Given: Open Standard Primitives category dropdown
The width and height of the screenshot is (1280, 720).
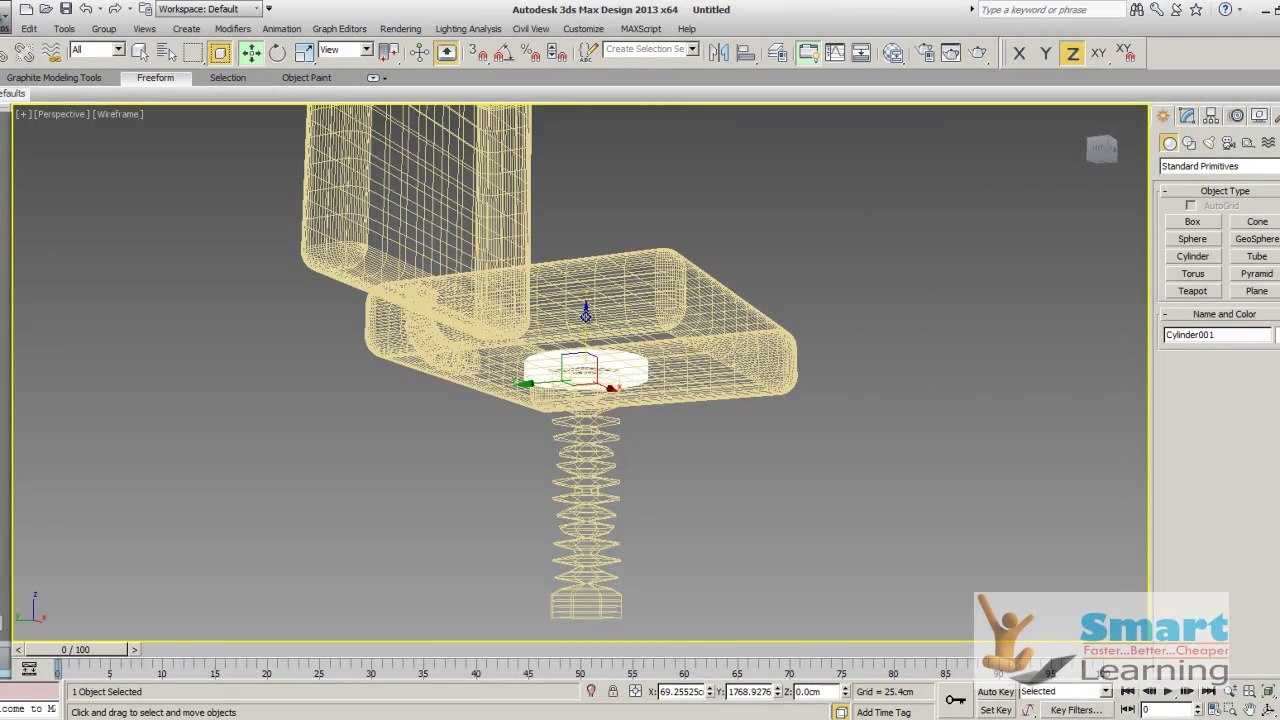Looking at the screenshot, I should [x=1220, y=166].
